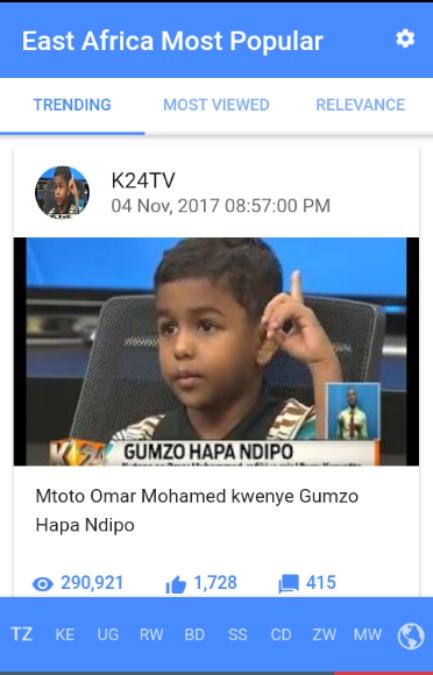
Task: Choose RW country filter
Action: point(151,635)
